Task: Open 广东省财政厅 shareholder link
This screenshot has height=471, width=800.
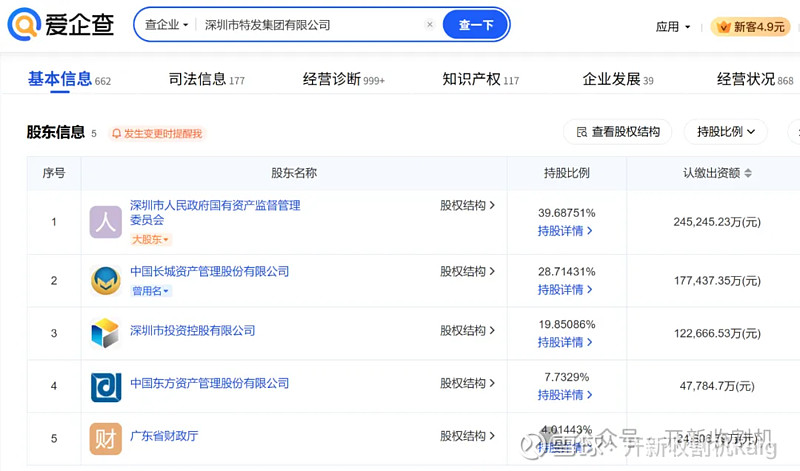Action: 164,436
